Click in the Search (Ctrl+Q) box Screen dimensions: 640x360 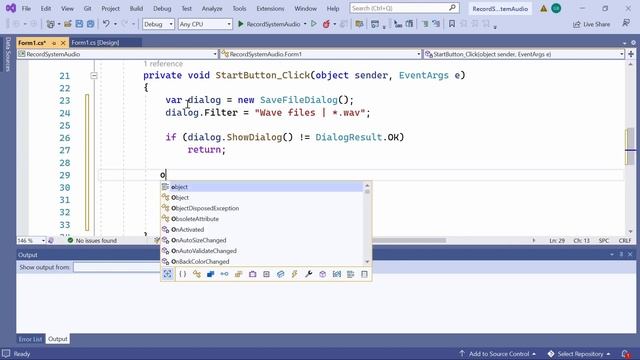coord(400,8)
